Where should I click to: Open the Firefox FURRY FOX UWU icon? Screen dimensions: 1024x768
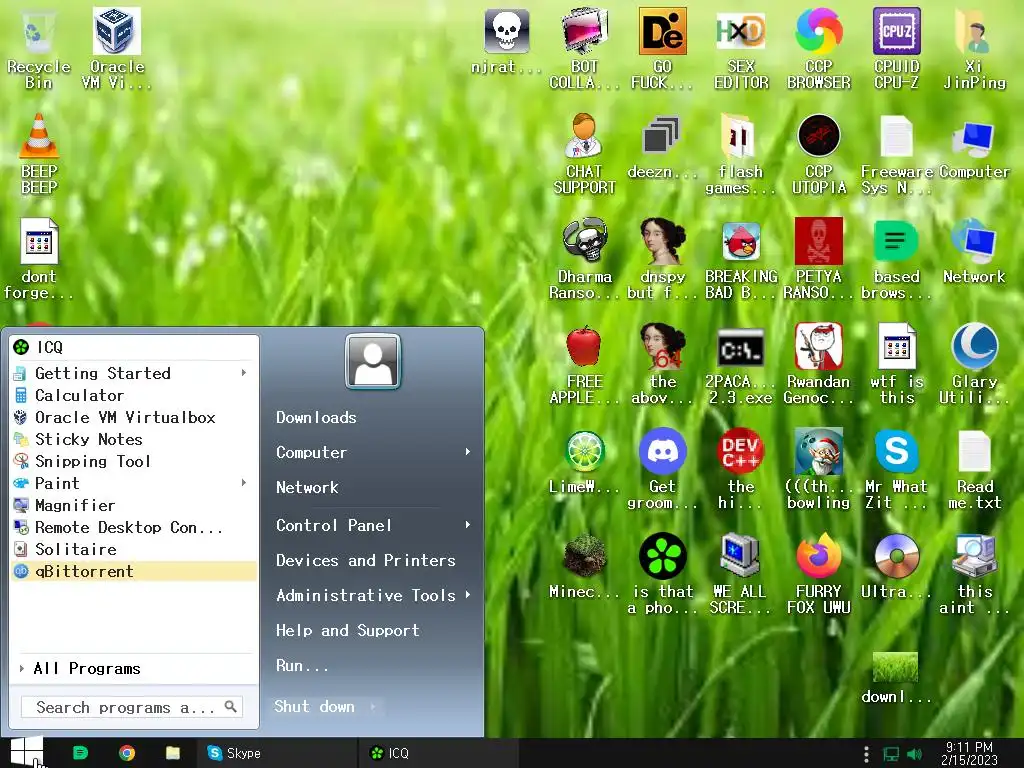pos(818,556)
